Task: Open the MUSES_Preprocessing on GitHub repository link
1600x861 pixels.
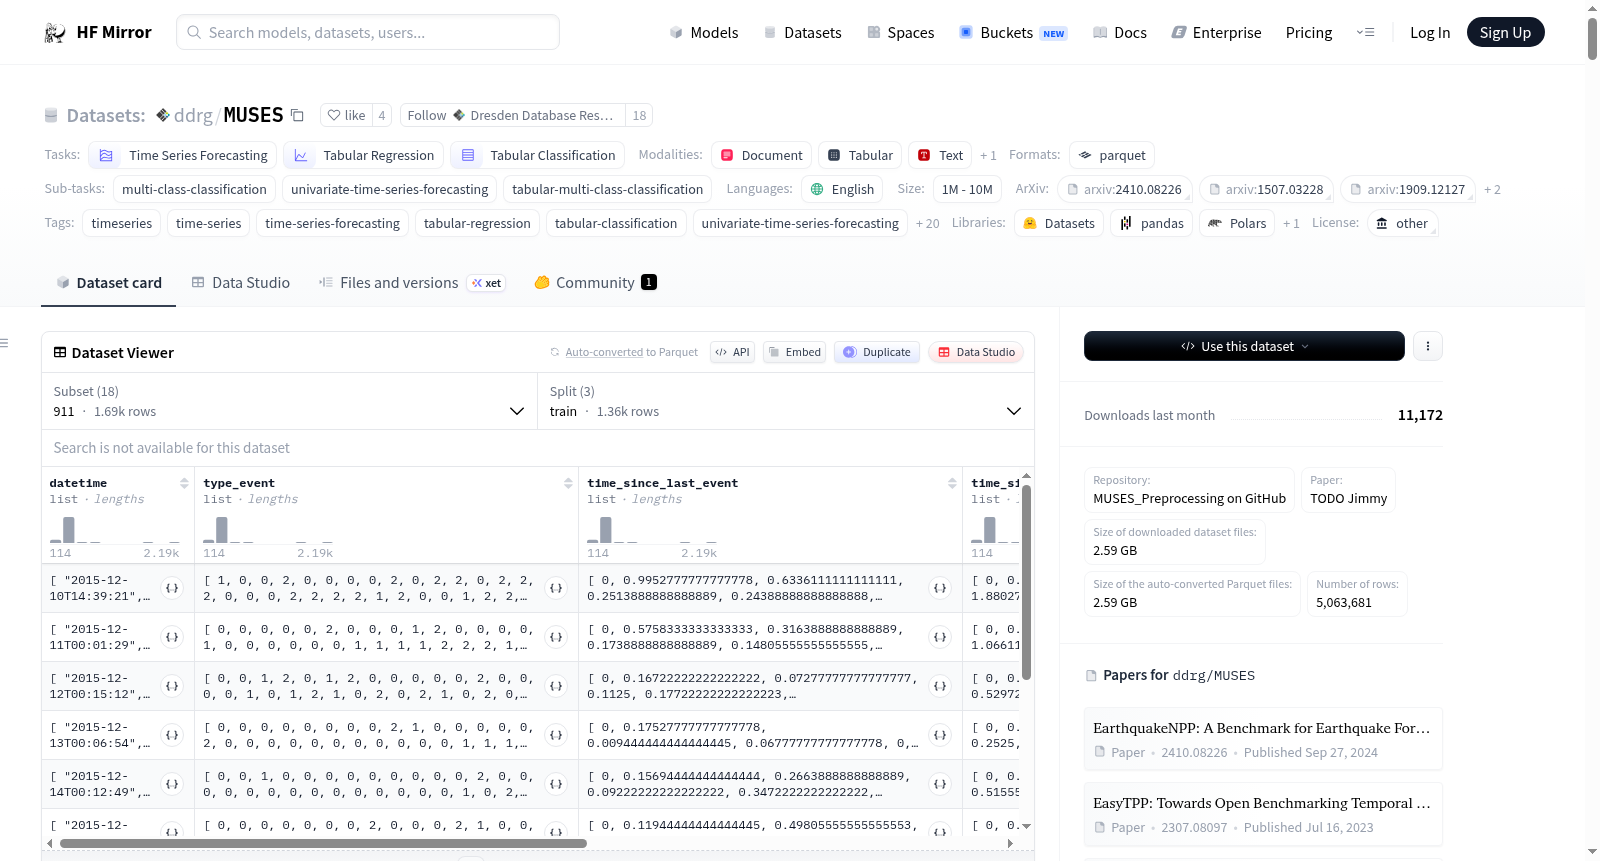Action: pyautogui.click(x=1189, y=499)
